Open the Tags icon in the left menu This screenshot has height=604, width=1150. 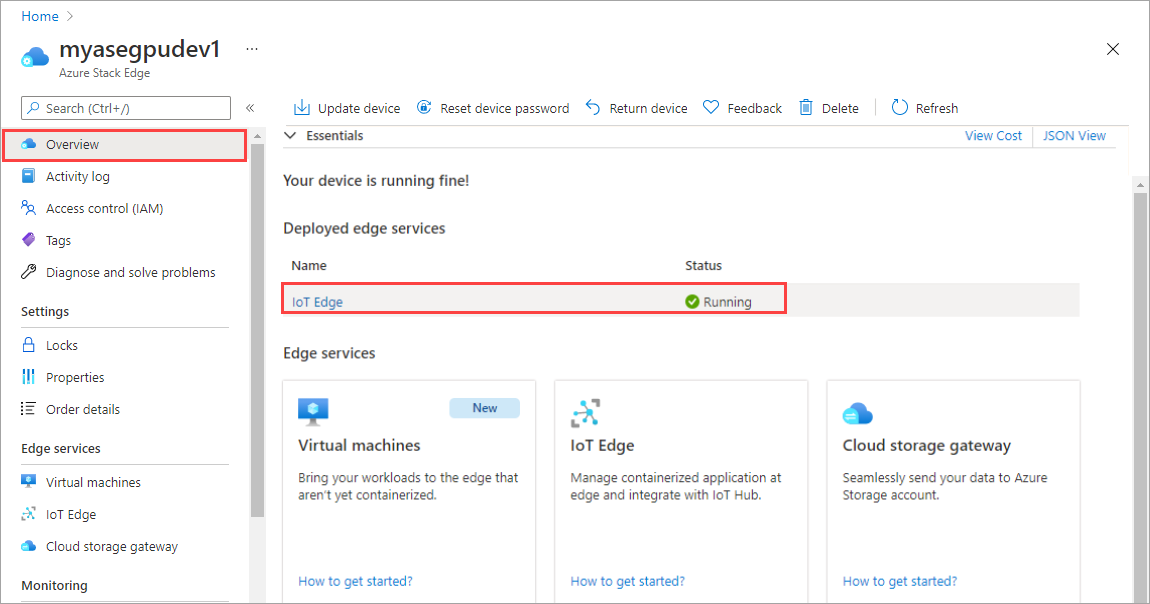pos(29,239)
